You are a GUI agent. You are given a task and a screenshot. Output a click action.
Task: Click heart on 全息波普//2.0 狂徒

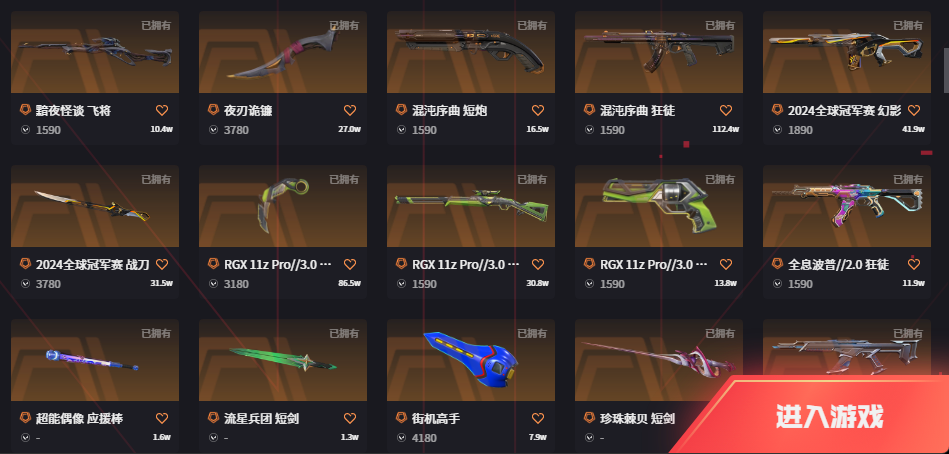click(914, 265)
